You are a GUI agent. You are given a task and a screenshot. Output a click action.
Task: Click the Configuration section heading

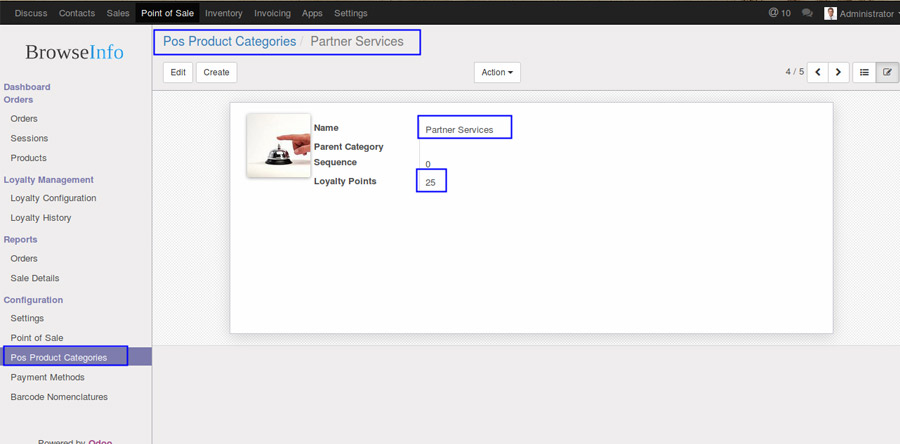[33, 300]
